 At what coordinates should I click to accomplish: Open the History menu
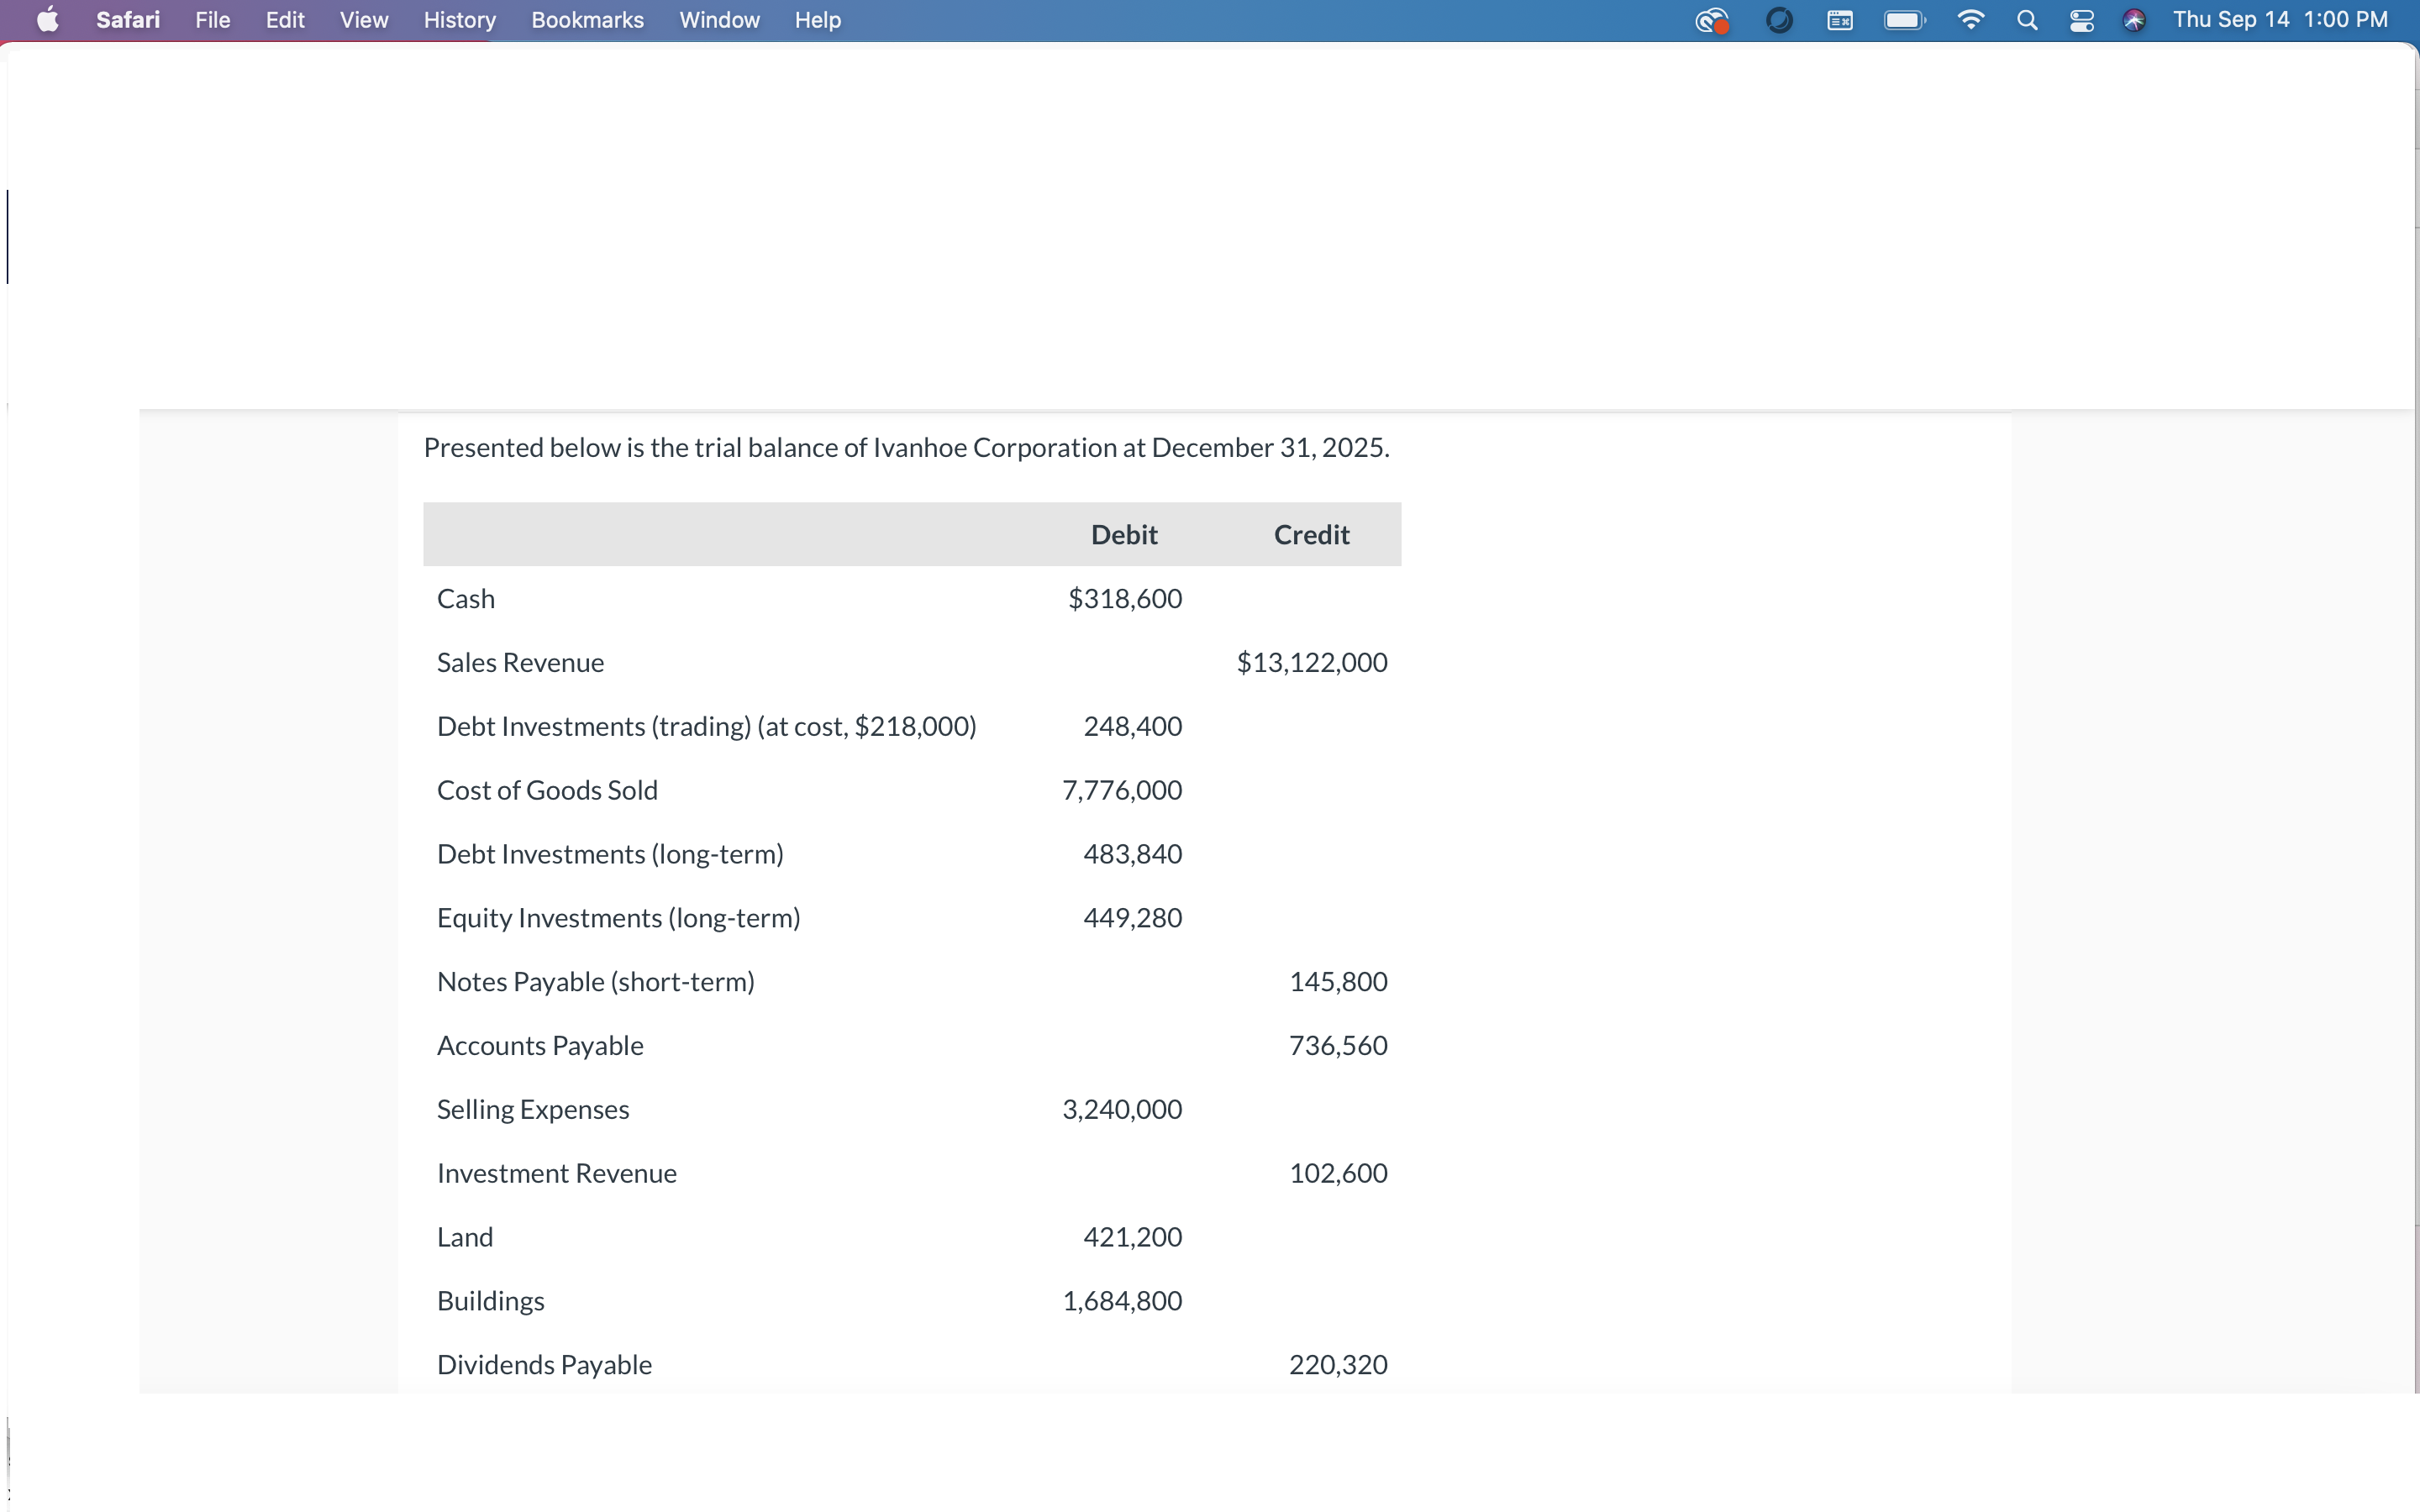click(x=459, y=20)
